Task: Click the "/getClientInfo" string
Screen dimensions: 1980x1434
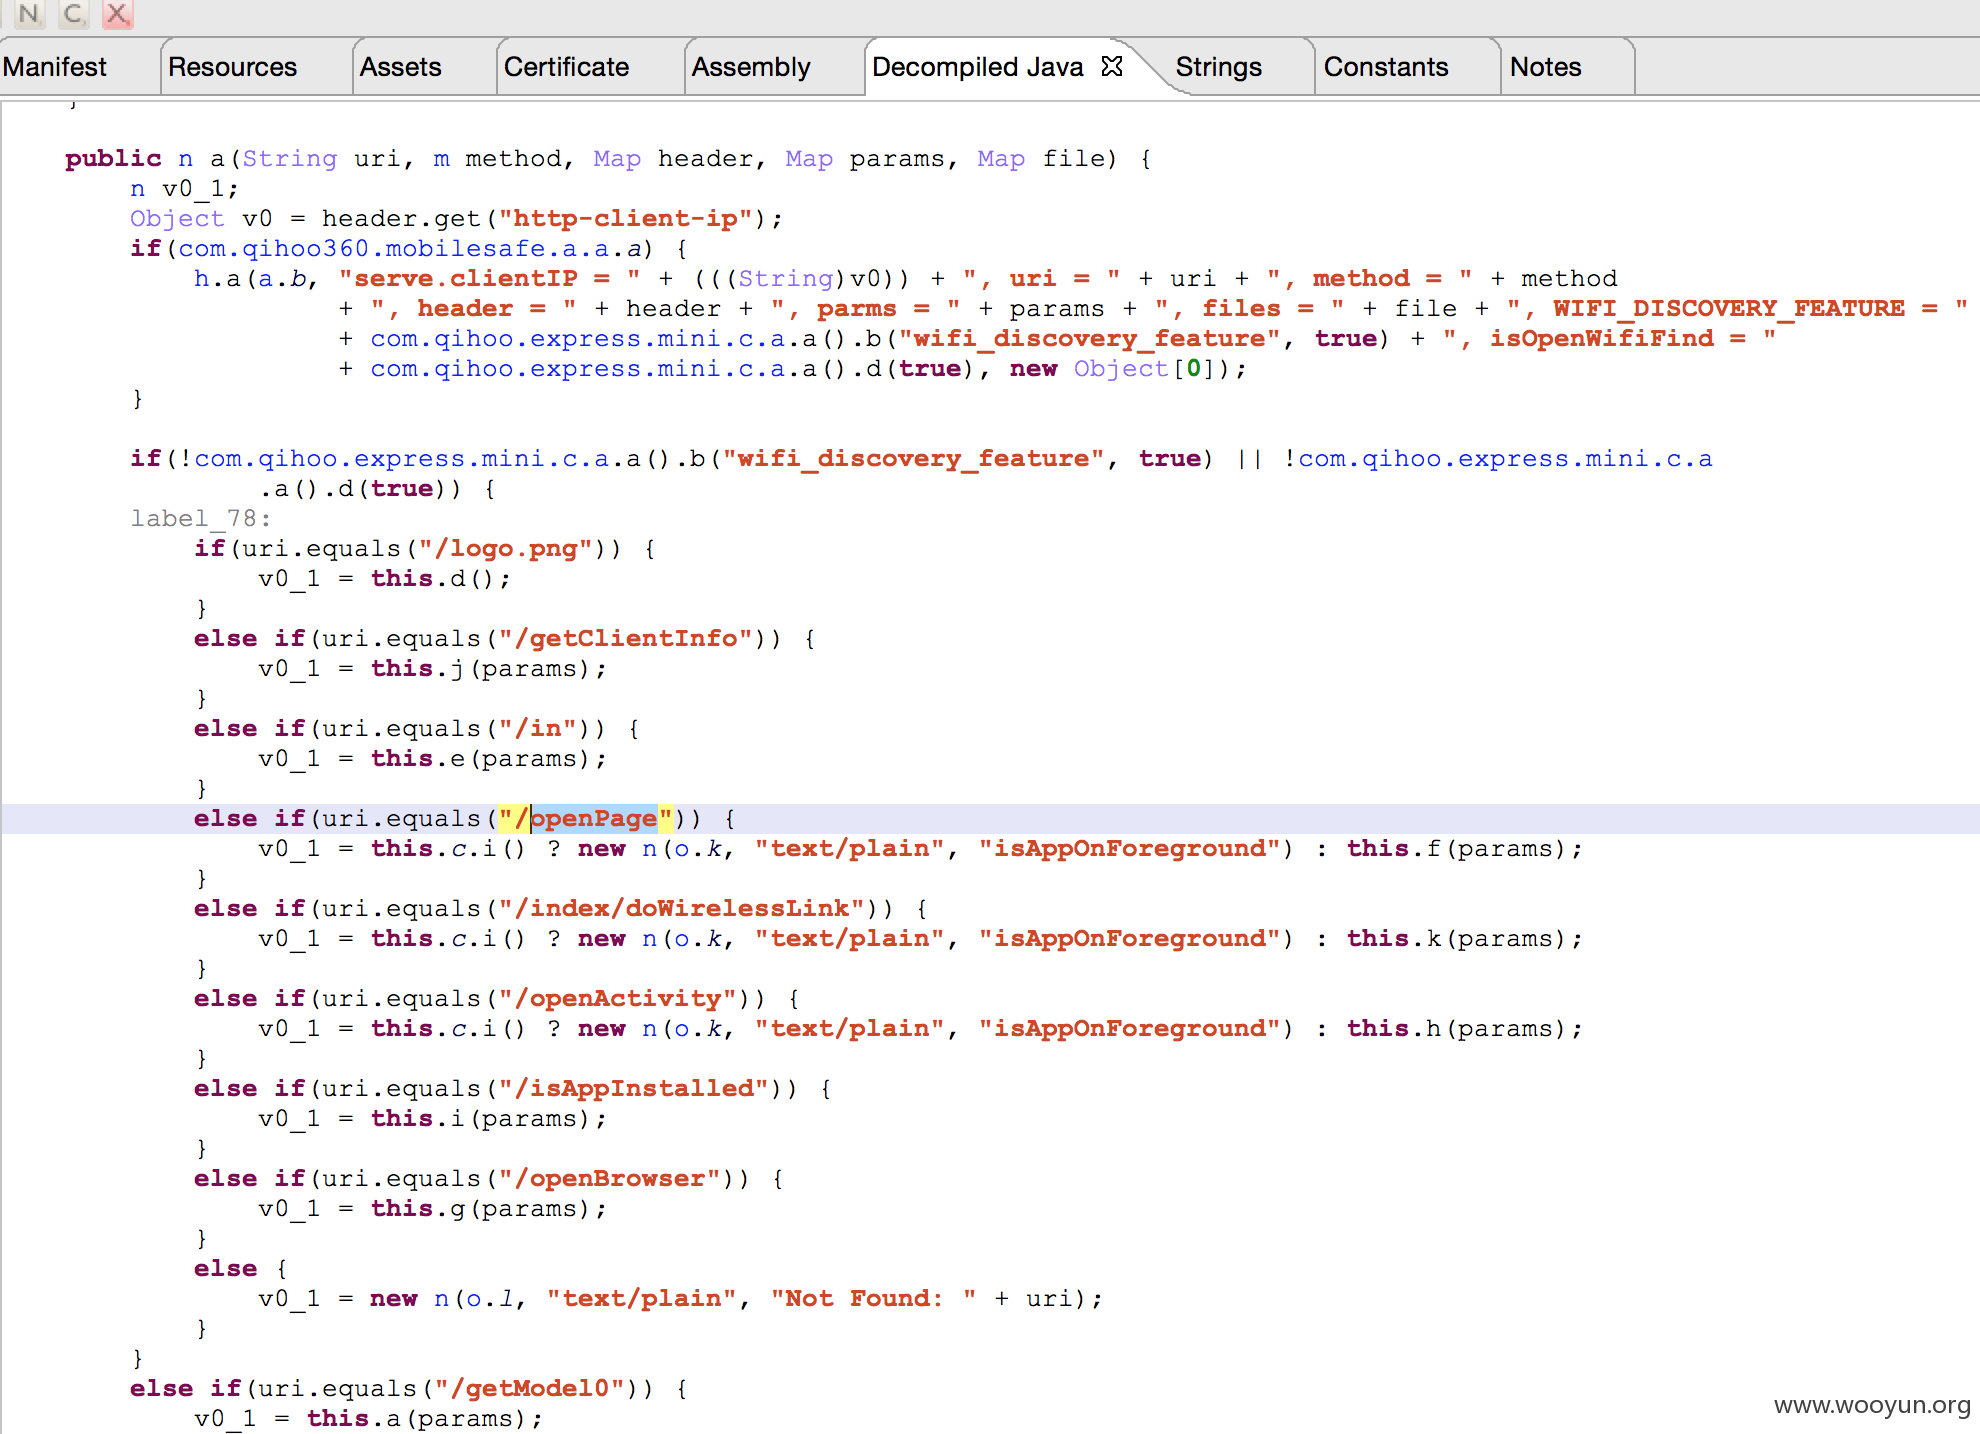Action: click(x=626, y=639)
